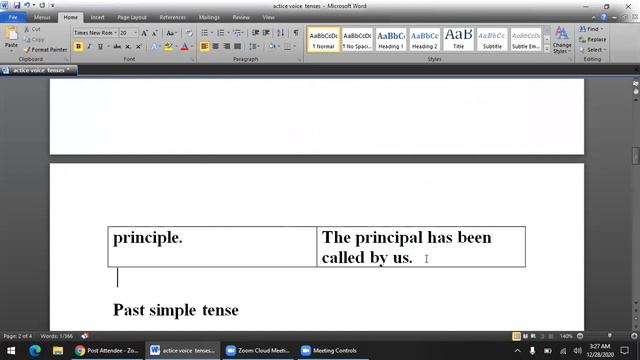The image size is (640, 360).
Task: Open Word Help question mark
Action: [604, 17]
